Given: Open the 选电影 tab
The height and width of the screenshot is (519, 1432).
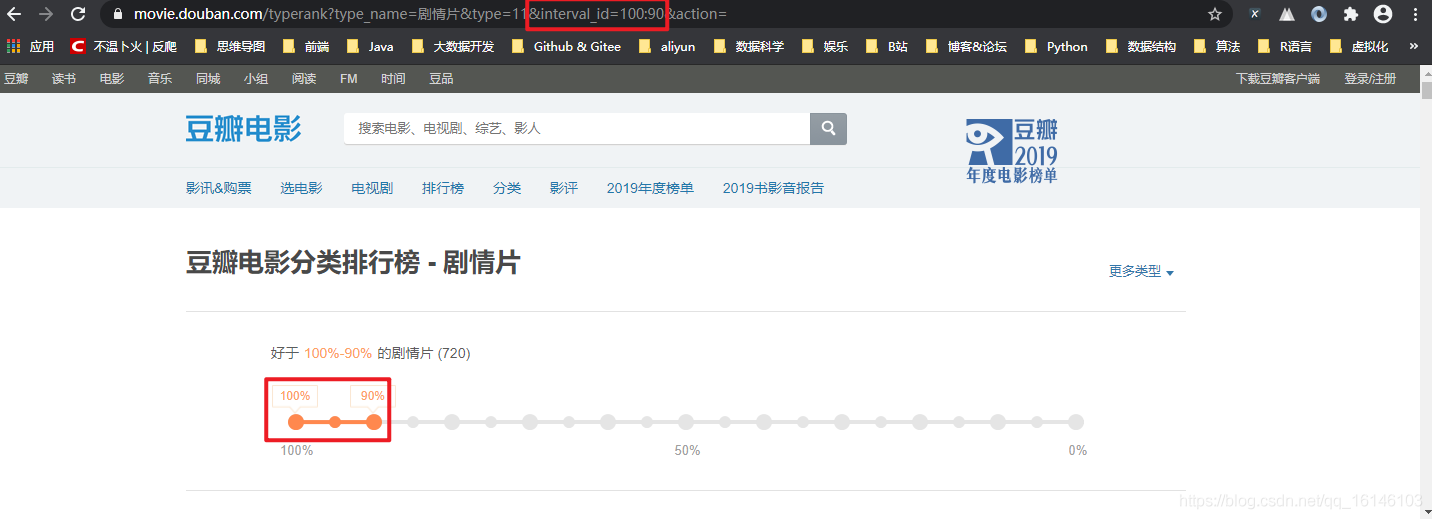Looking at the screenshot, I should 301,188.
